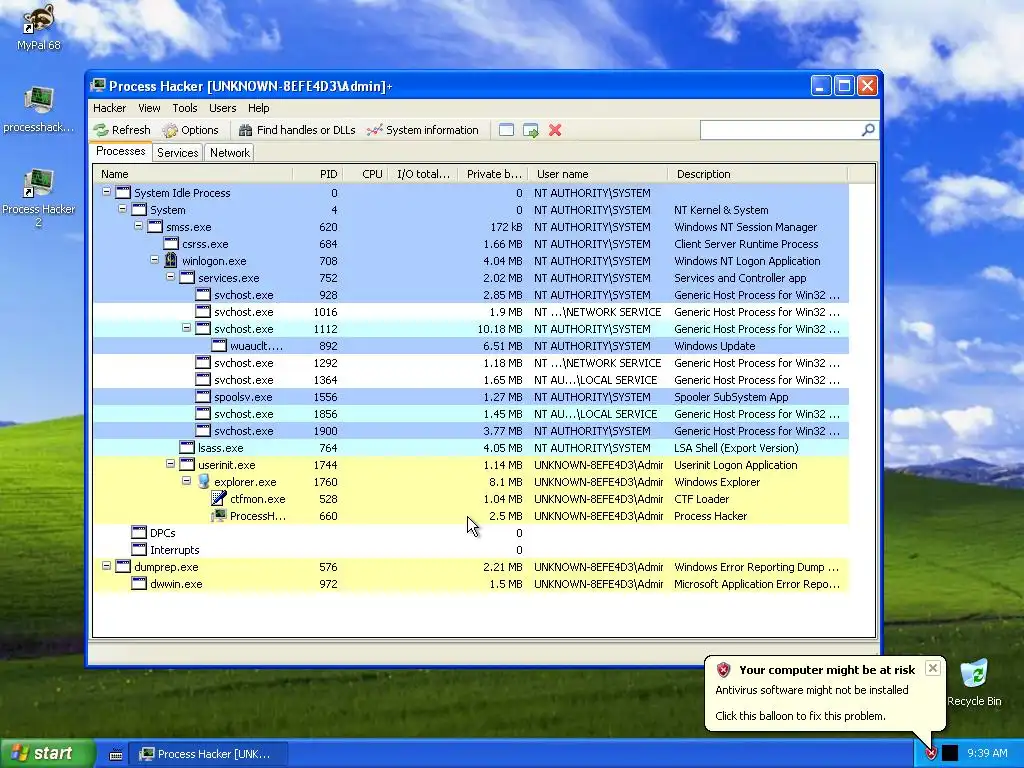Screen dimensions: 1024x768
Task: Sort by I/O total column header
Action: point(423,174)
